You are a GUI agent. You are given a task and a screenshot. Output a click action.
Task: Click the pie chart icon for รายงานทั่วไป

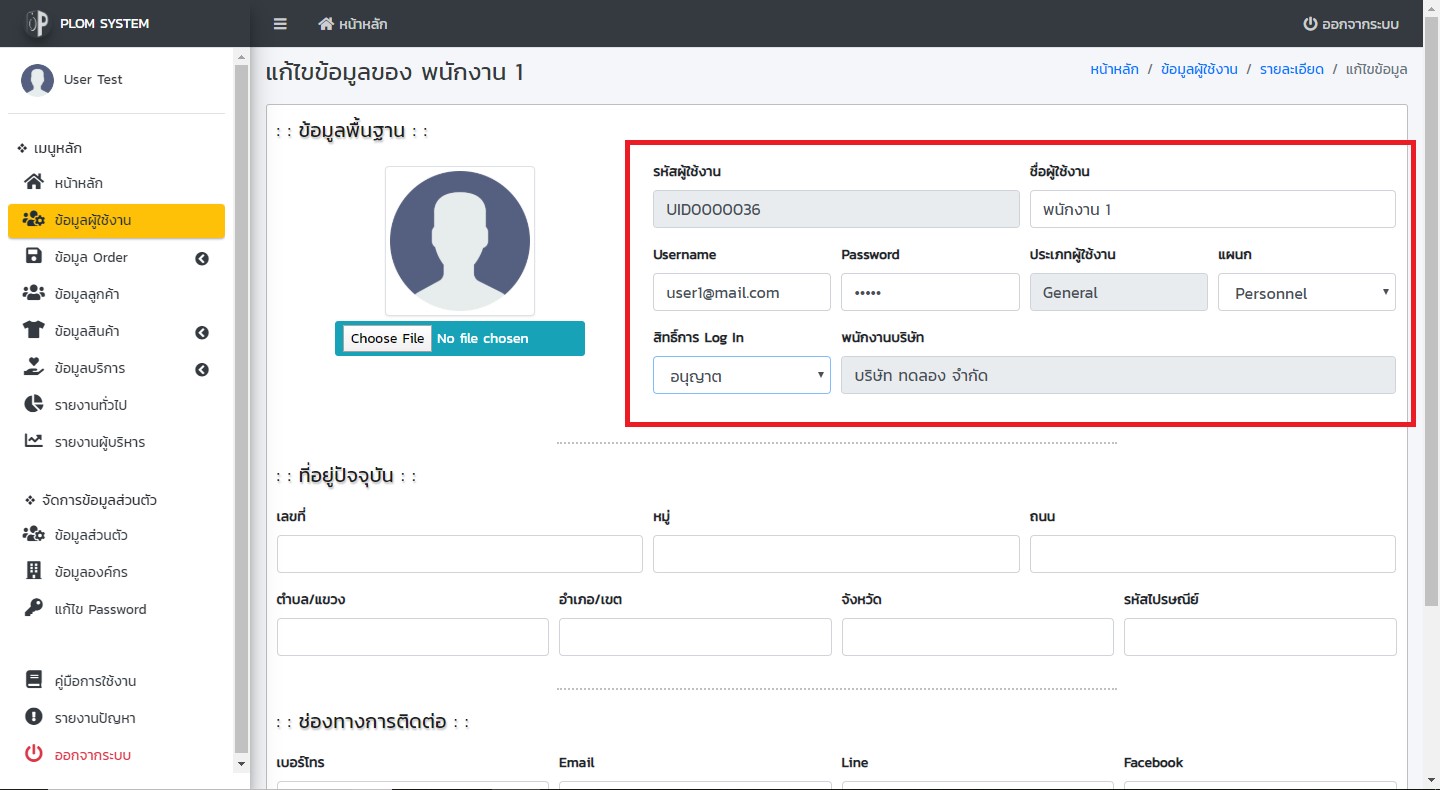coord(34,405)
